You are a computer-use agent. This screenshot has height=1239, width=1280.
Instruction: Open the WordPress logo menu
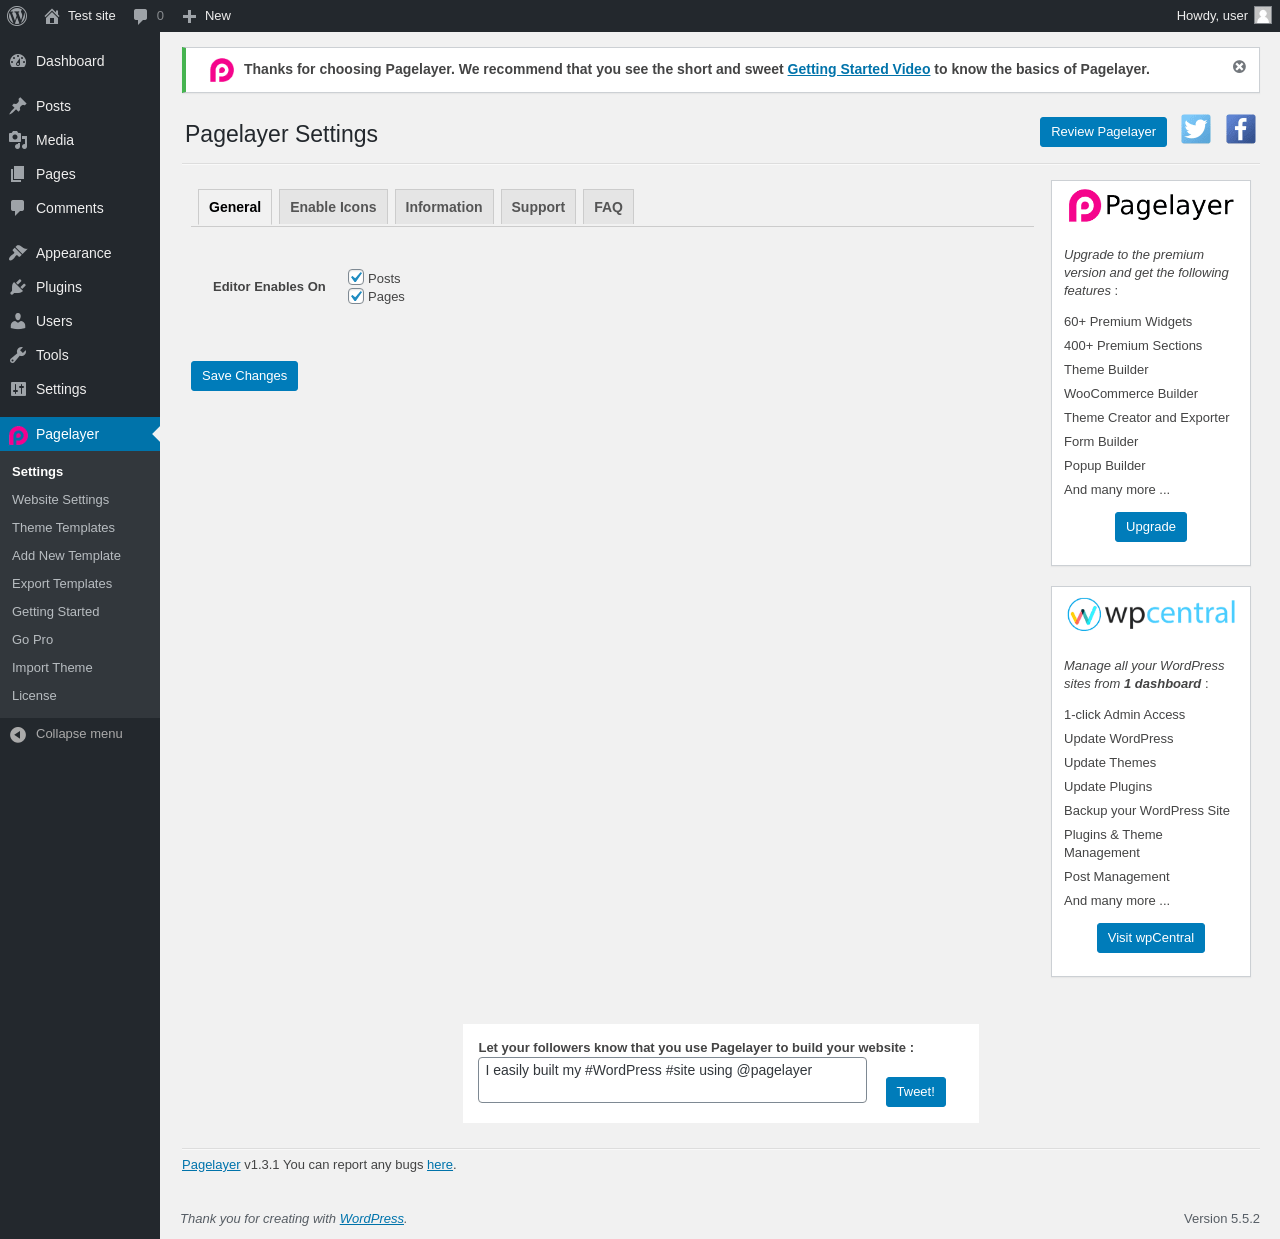(x=17, y=16)
